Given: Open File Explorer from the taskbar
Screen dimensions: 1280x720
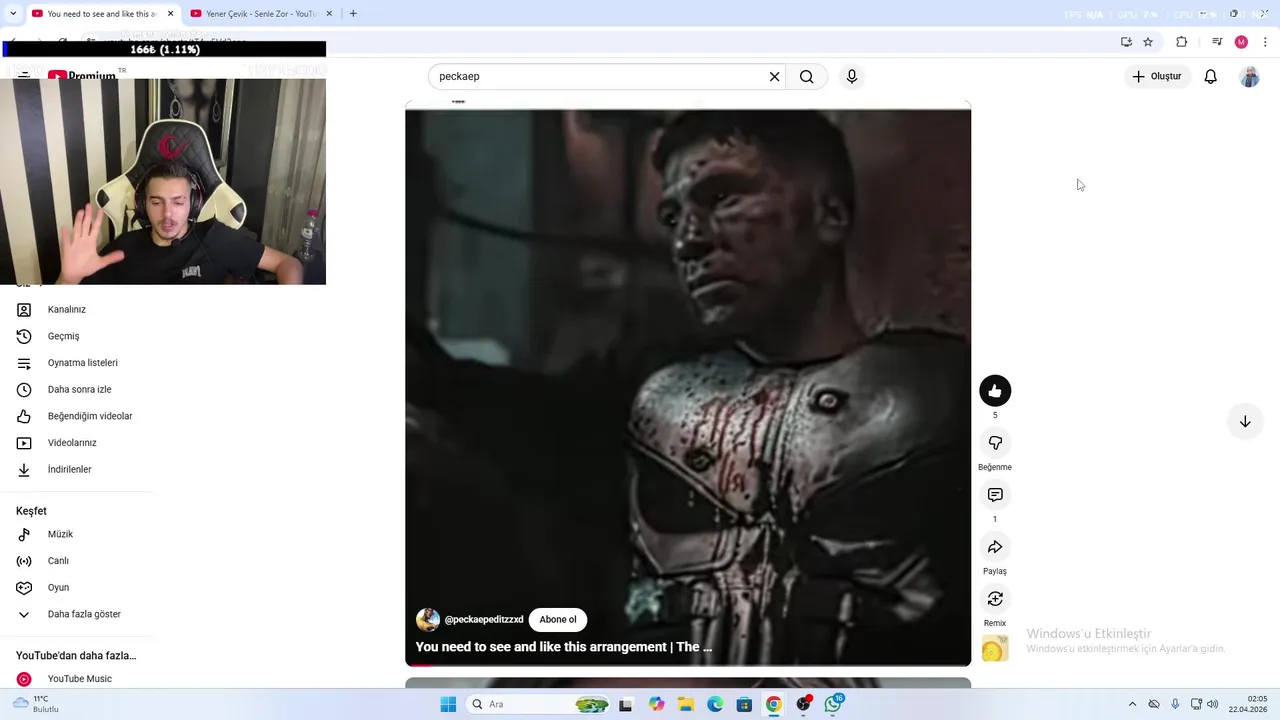Looking at the screenshot, I should [686, 704].
